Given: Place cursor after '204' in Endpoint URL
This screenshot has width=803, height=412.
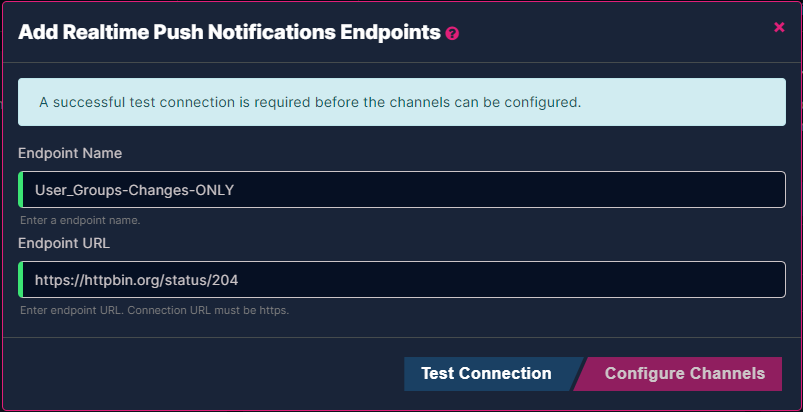Looking at the screenshot, I should [239, 280].
